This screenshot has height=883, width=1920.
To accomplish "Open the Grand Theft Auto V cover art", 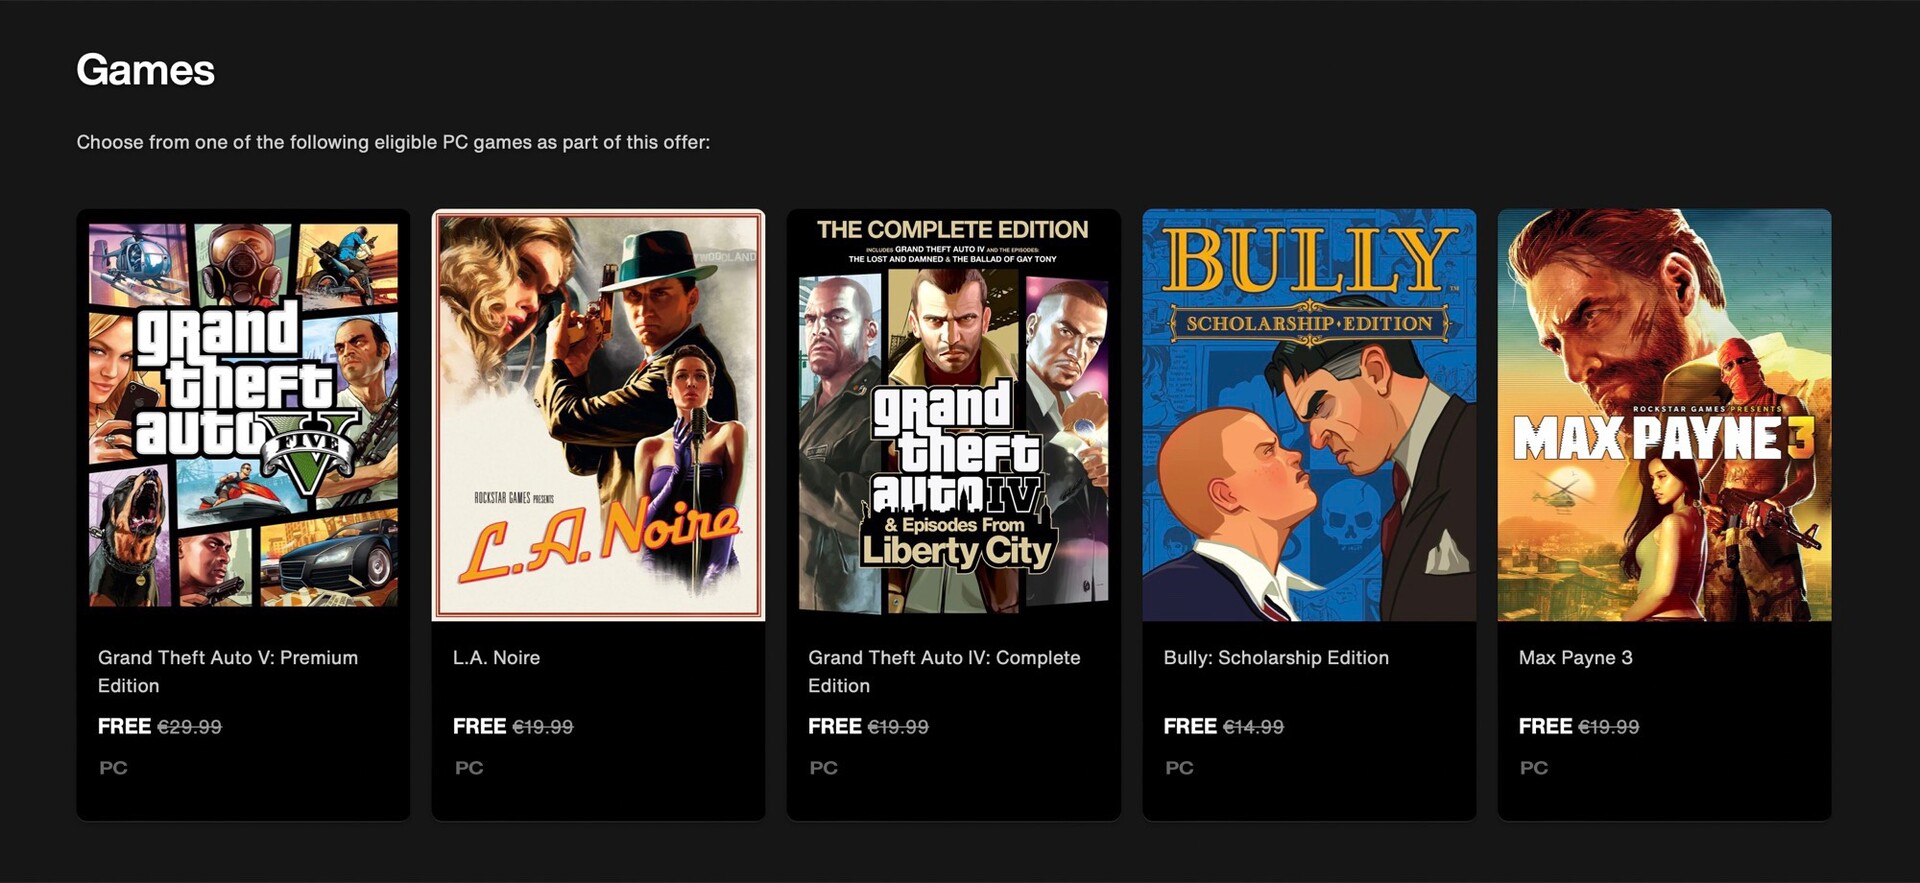I will coord(243,414).
